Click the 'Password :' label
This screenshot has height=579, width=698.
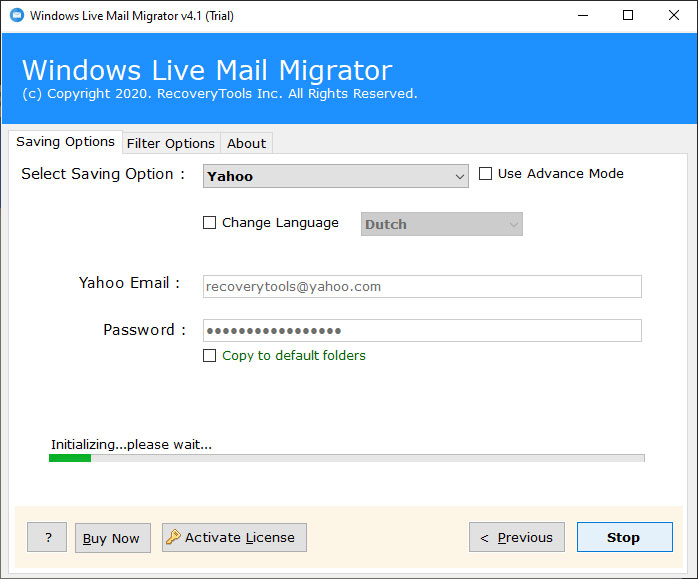pyautogui.click(x=144, y=330)
